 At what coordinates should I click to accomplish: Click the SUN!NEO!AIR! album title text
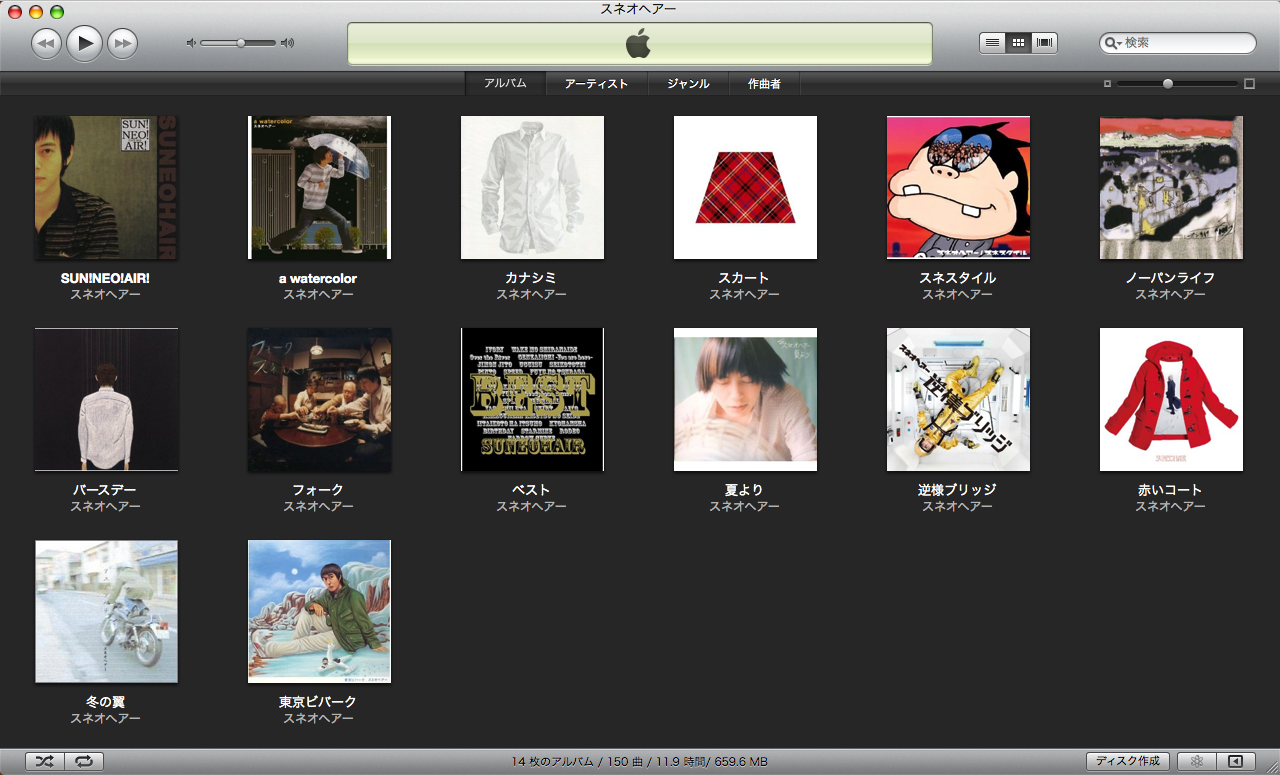point(105,278)
